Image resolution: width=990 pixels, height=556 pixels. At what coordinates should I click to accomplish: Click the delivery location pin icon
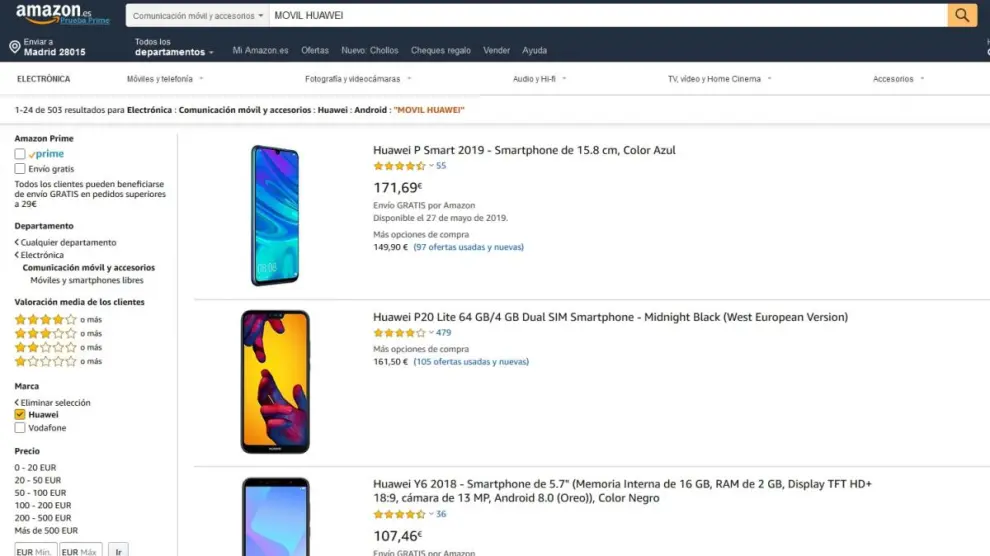click(15, 47)
